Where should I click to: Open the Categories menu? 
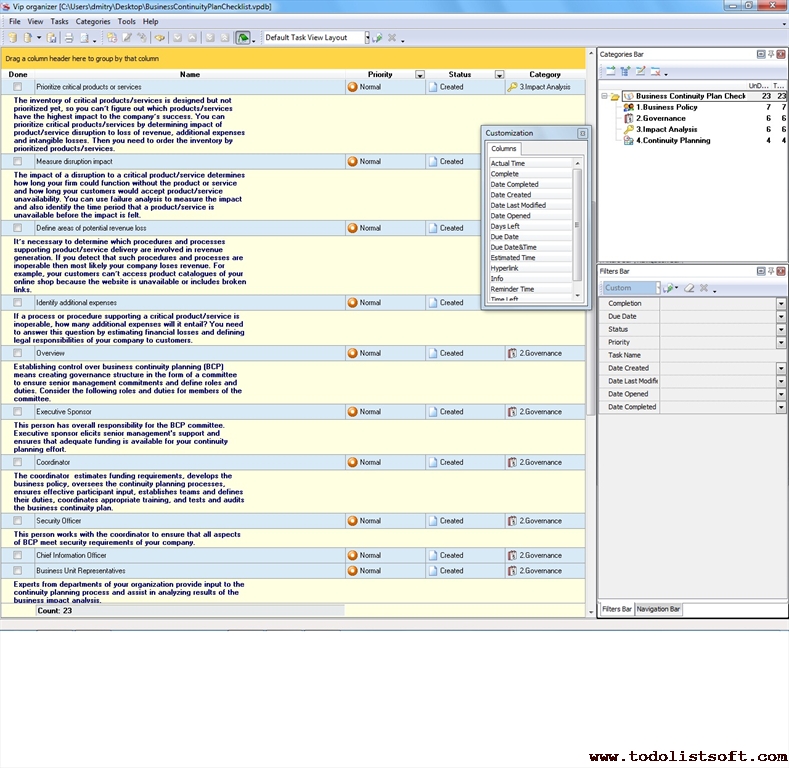click(93, 21)
